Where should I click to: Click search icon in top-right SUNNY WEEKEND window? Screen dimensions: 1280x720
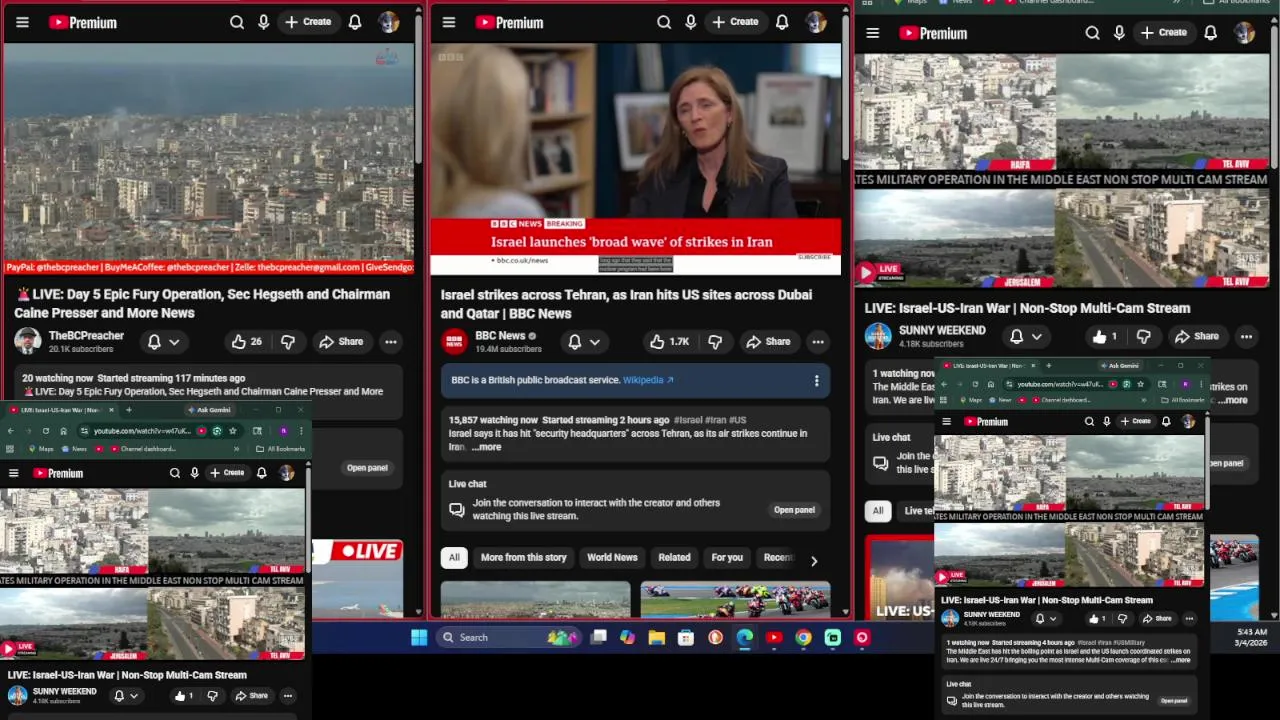(1092, 33)
